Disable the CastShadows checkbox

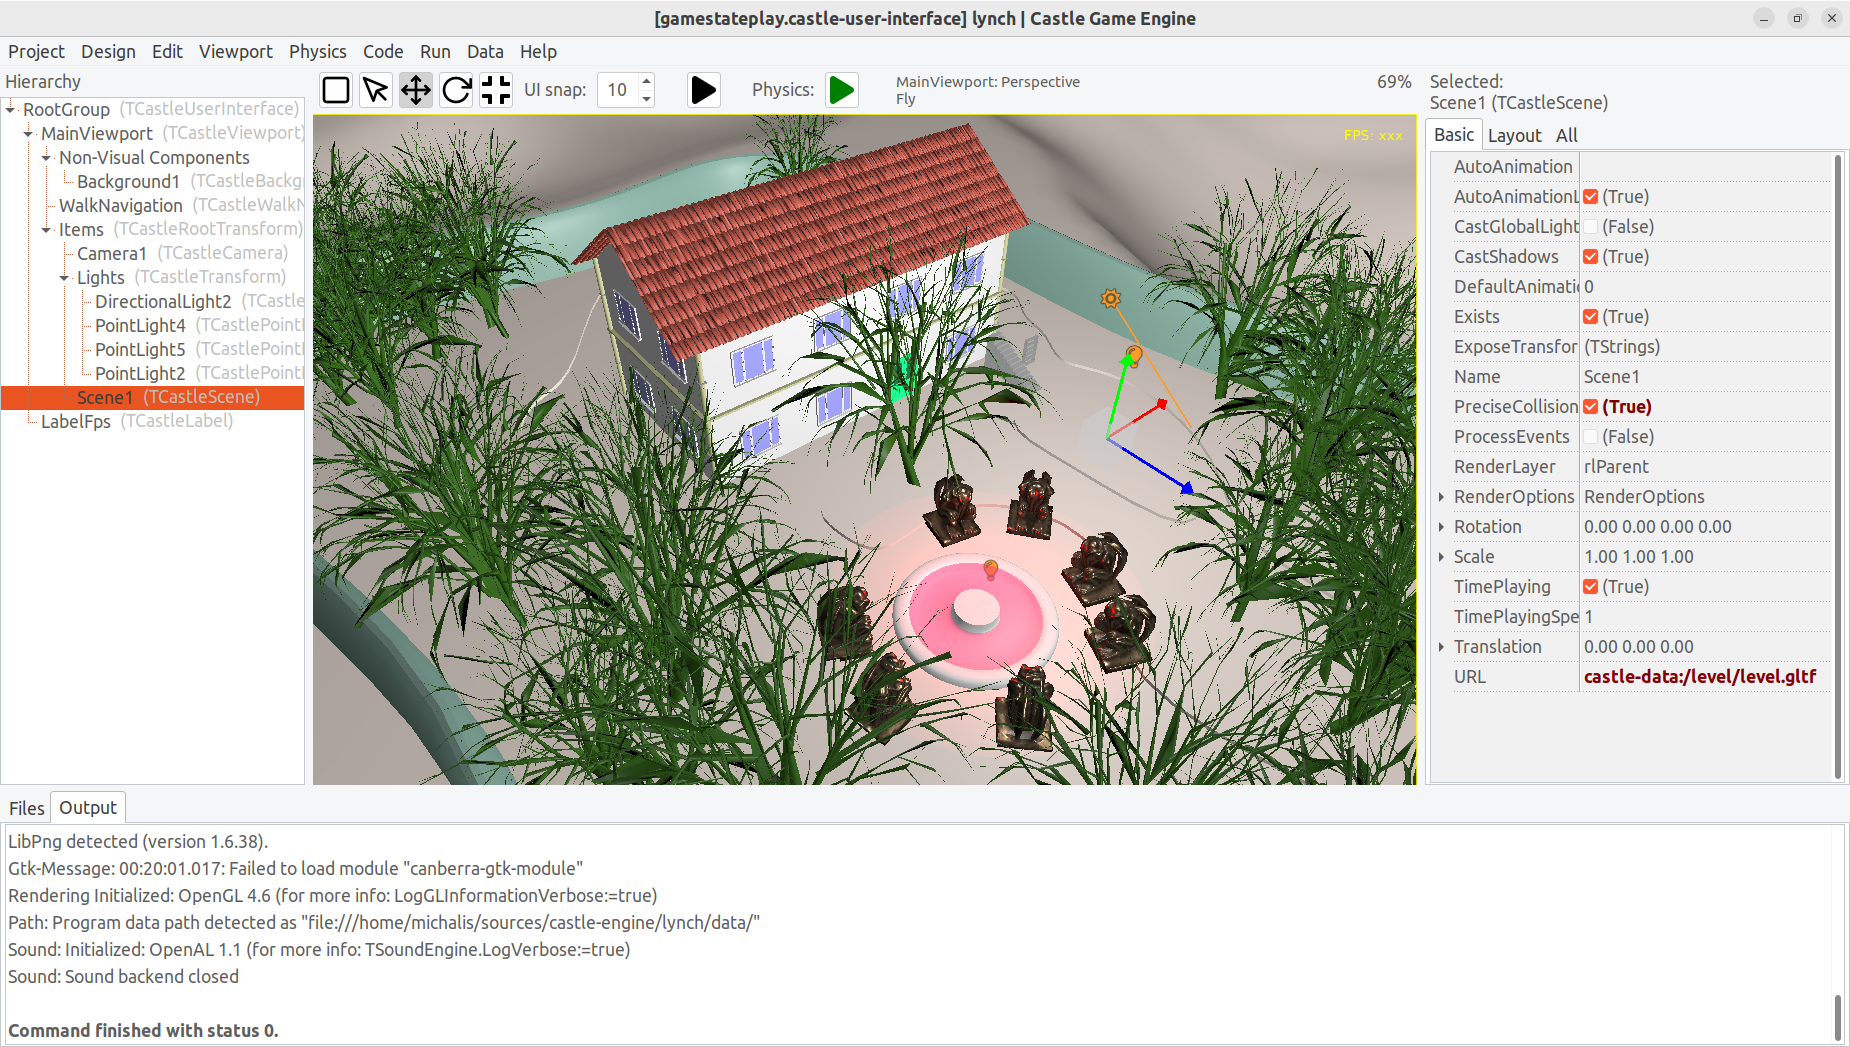click(1590, 257)
